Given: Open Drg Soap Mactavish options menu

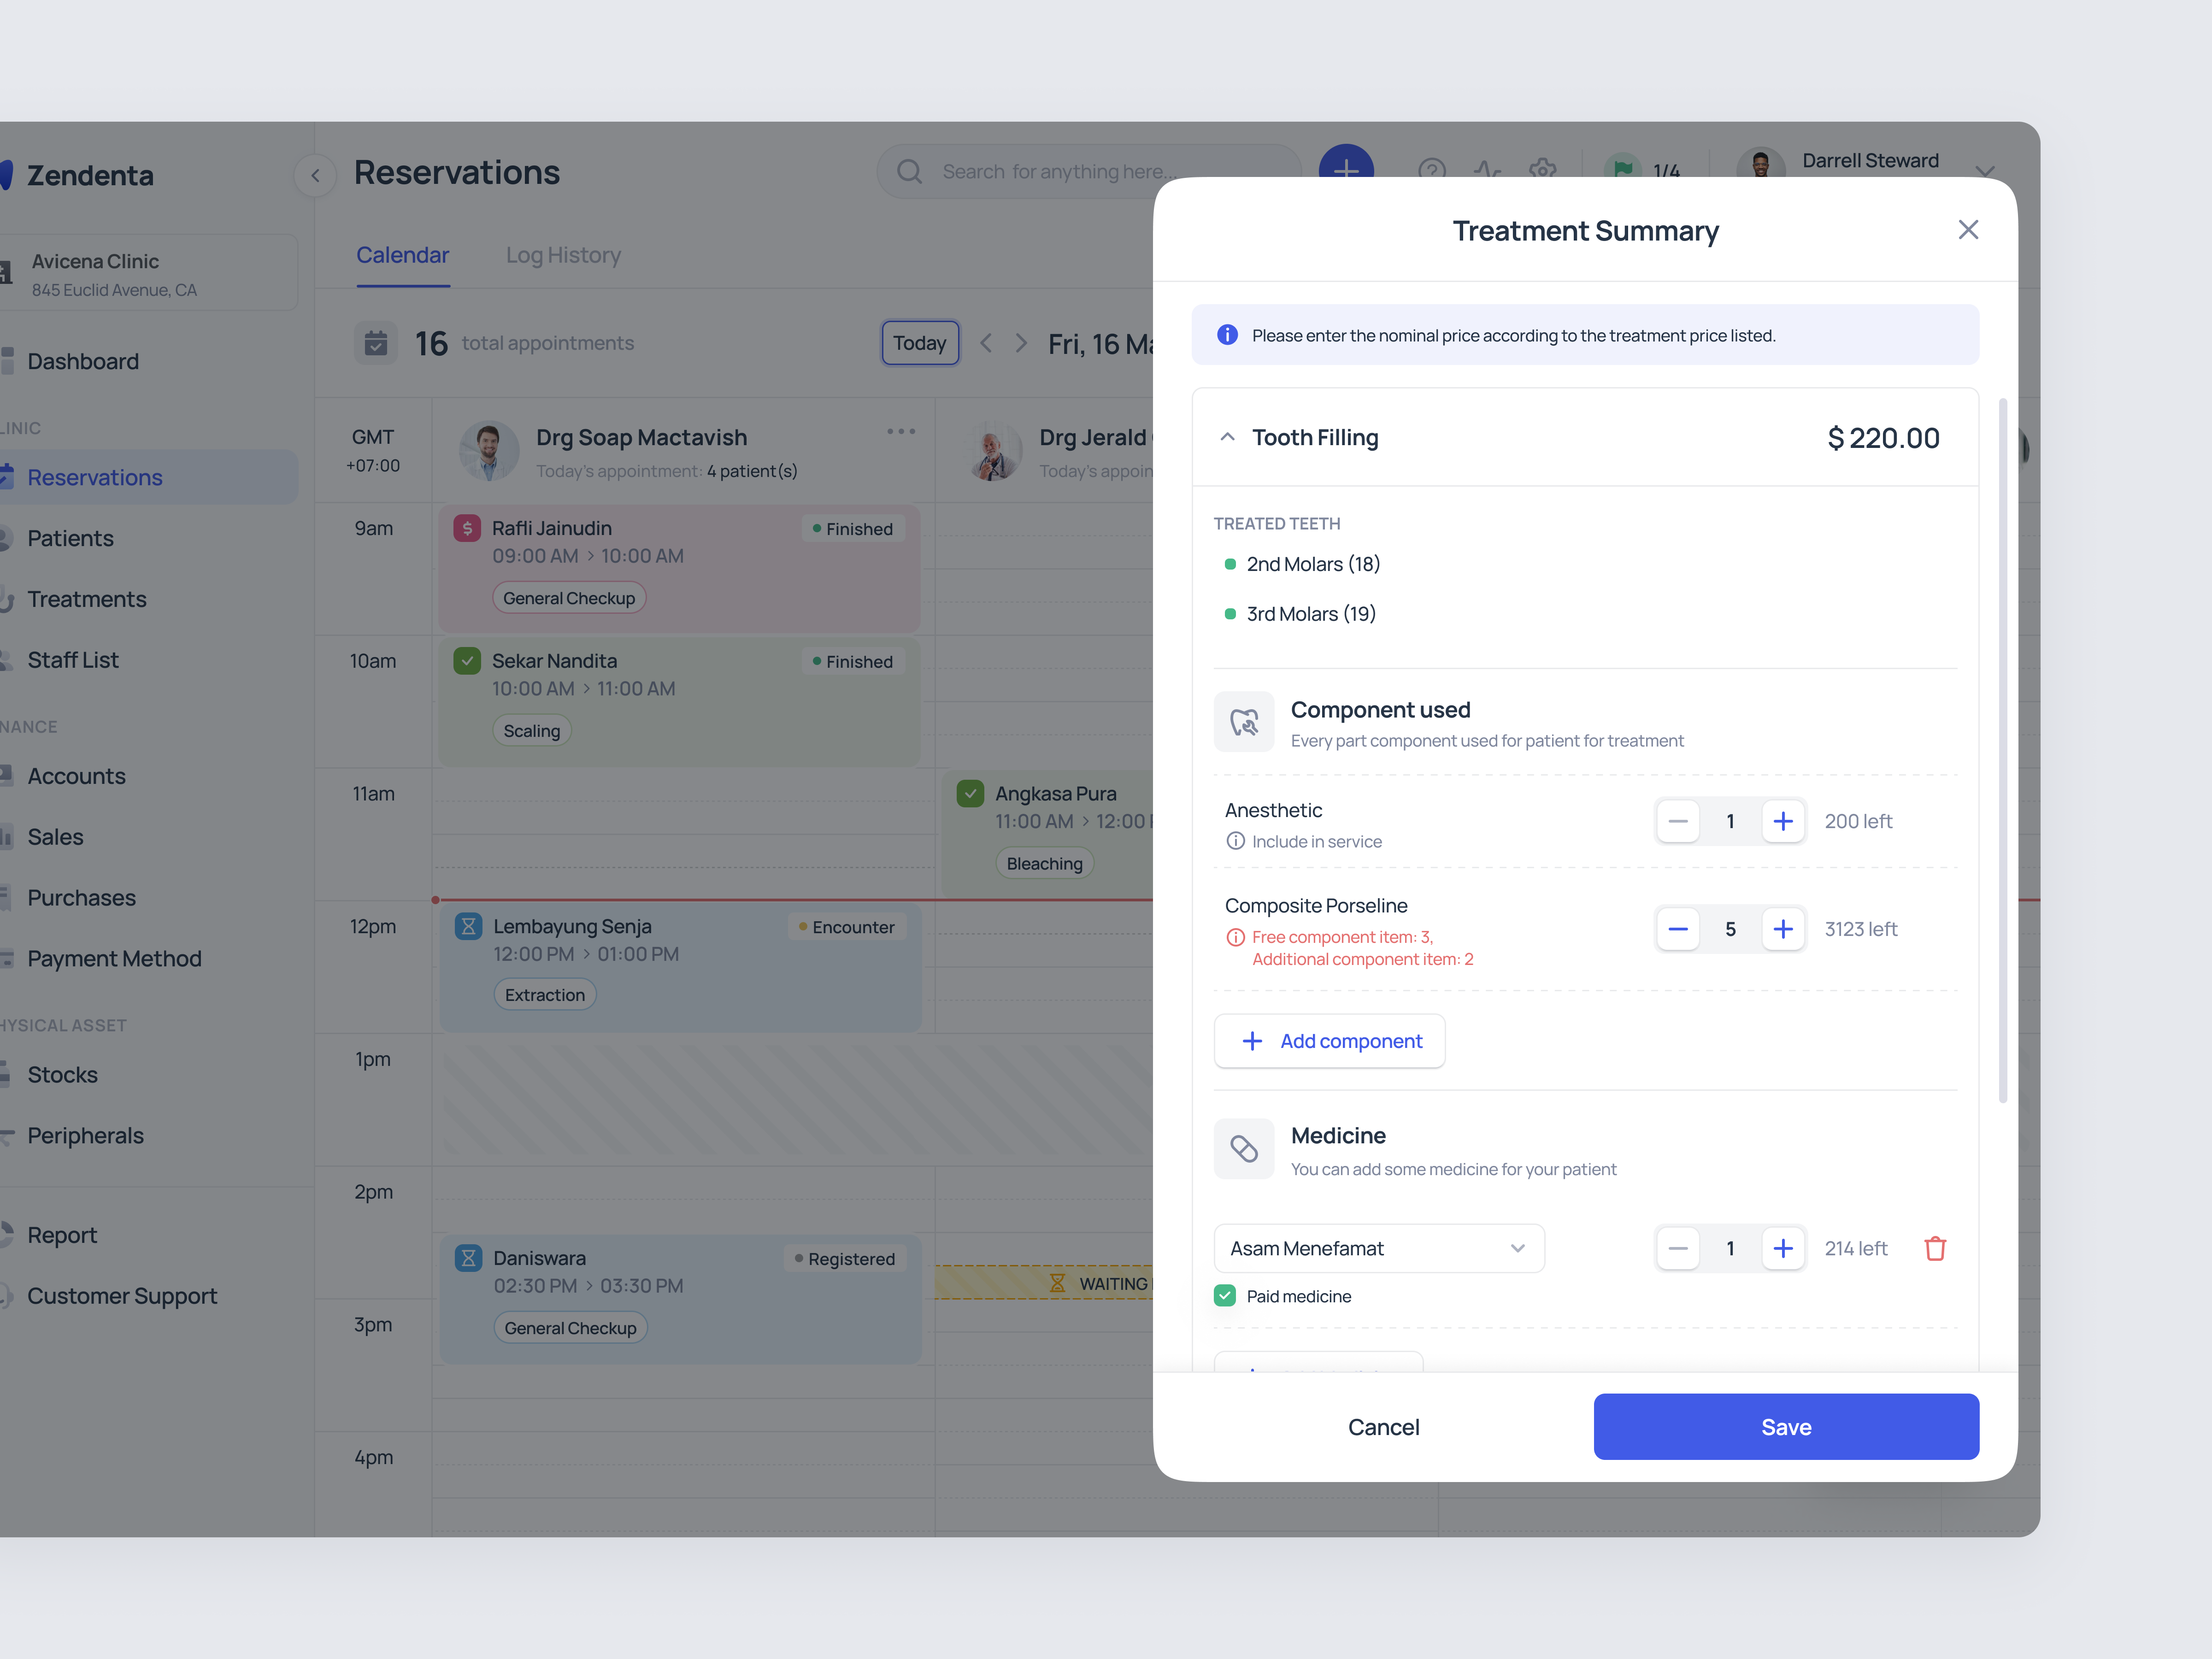Looking at the screenshot, I should click(x=900, y=432).
